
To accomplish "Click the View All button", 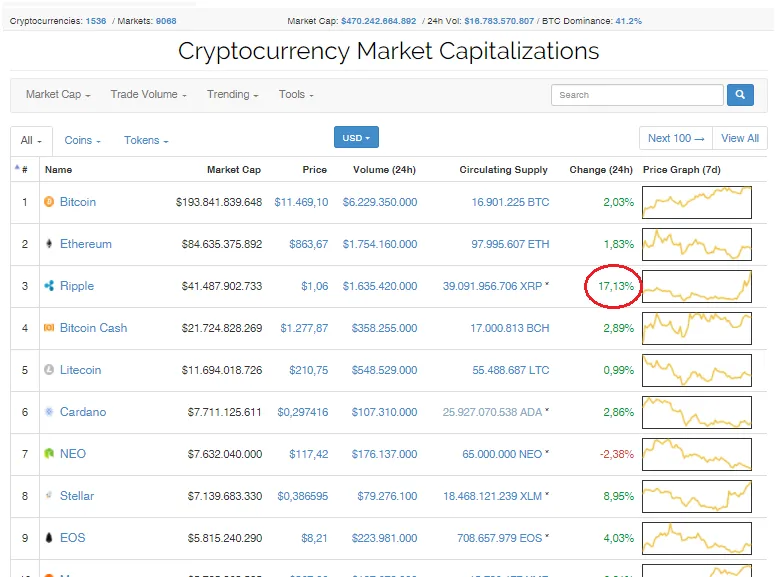I will (x=740, y=138).
